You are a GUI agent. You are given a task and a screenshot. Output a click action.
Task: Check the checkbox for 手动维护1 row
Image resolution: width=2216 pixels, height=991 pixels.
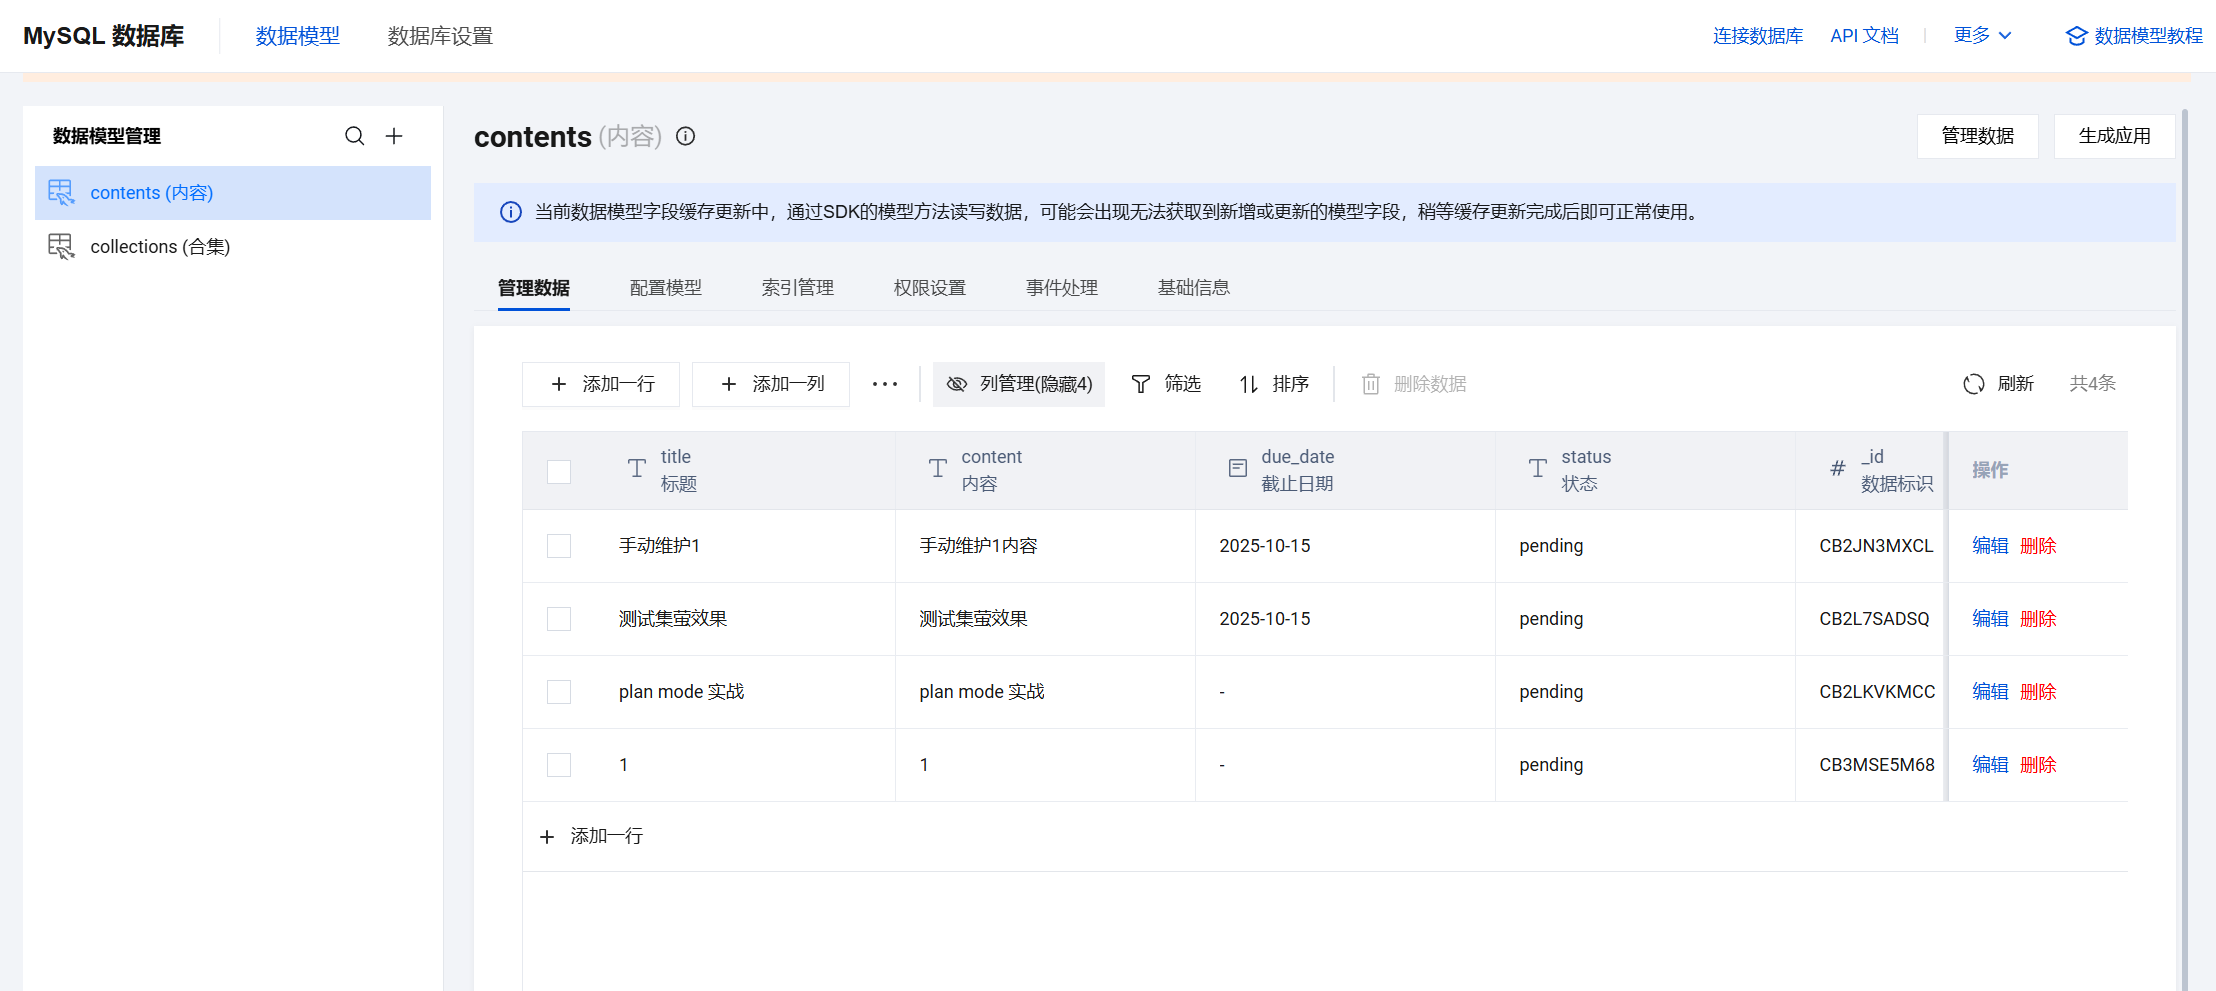[558, 546]
